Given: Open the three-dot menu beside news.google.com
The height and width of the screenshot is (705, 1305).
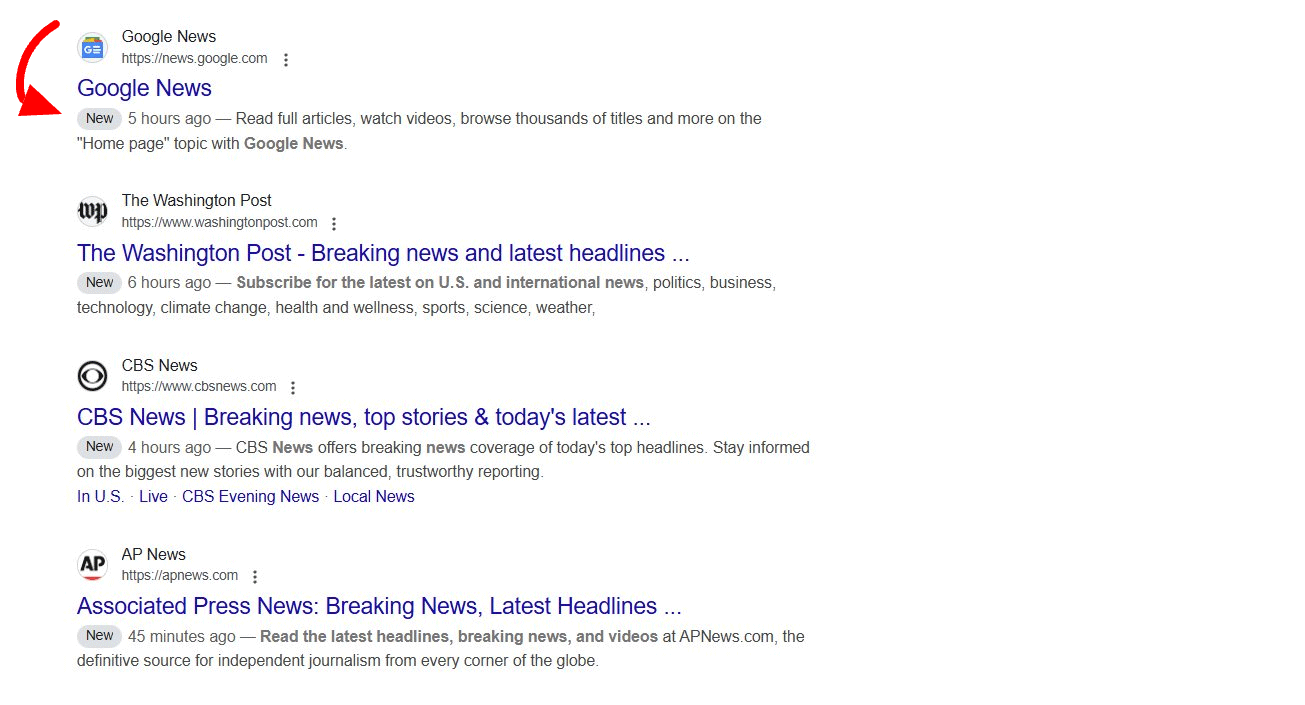Looking at the screenshot, I should tap(286, 59).
